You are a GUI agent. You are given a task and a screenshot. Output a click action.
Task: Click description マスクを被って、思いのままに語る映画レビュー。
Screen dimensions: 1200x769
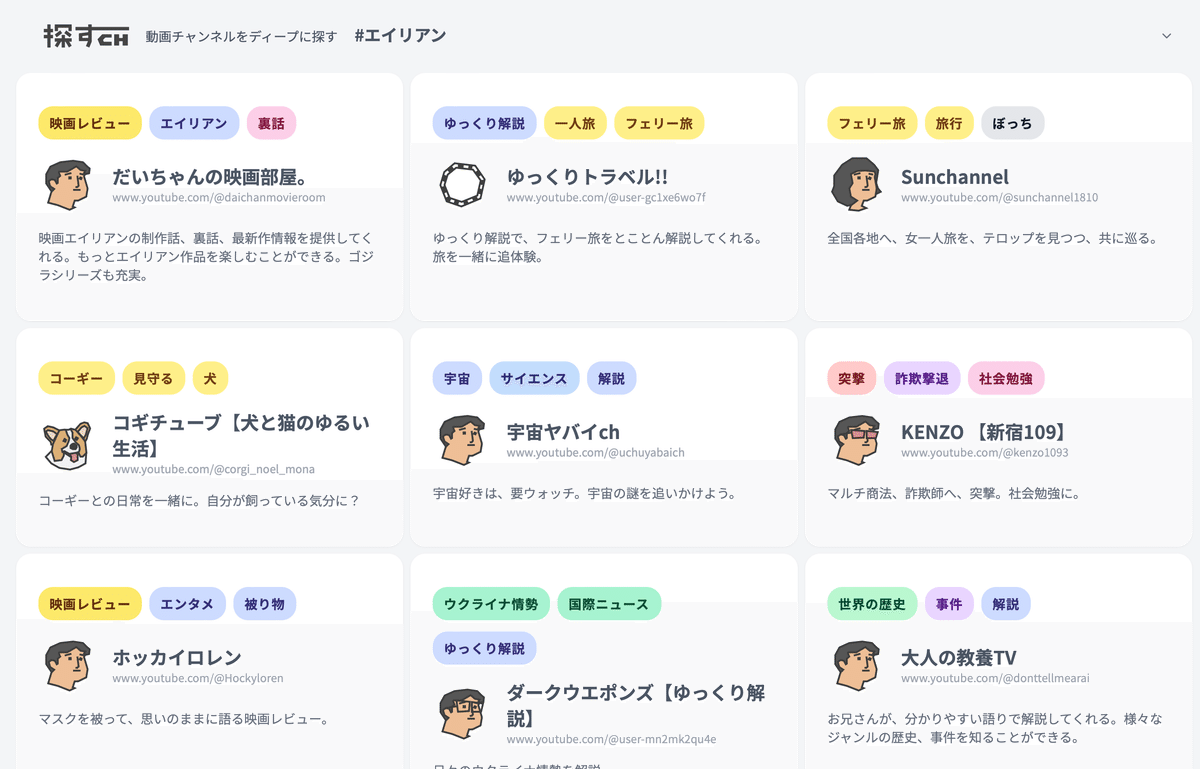pos(184,719)
